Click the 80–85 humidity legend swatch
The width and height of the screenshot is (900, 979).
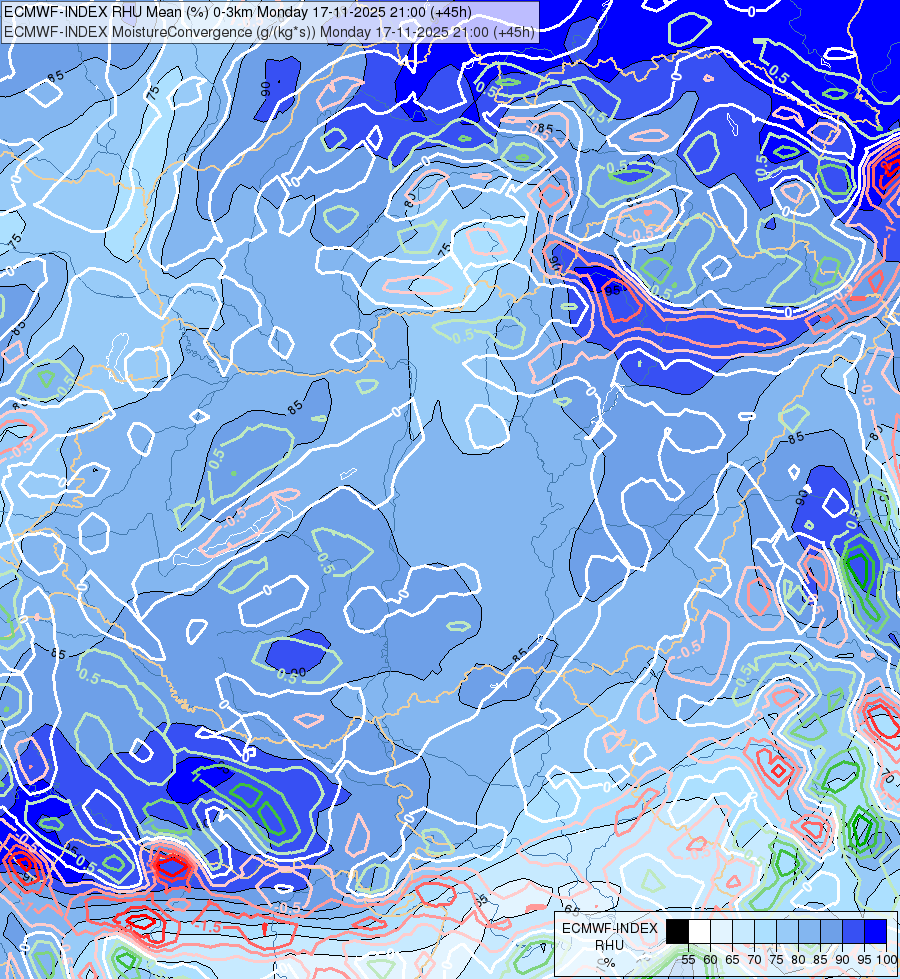tap(809, 931)
